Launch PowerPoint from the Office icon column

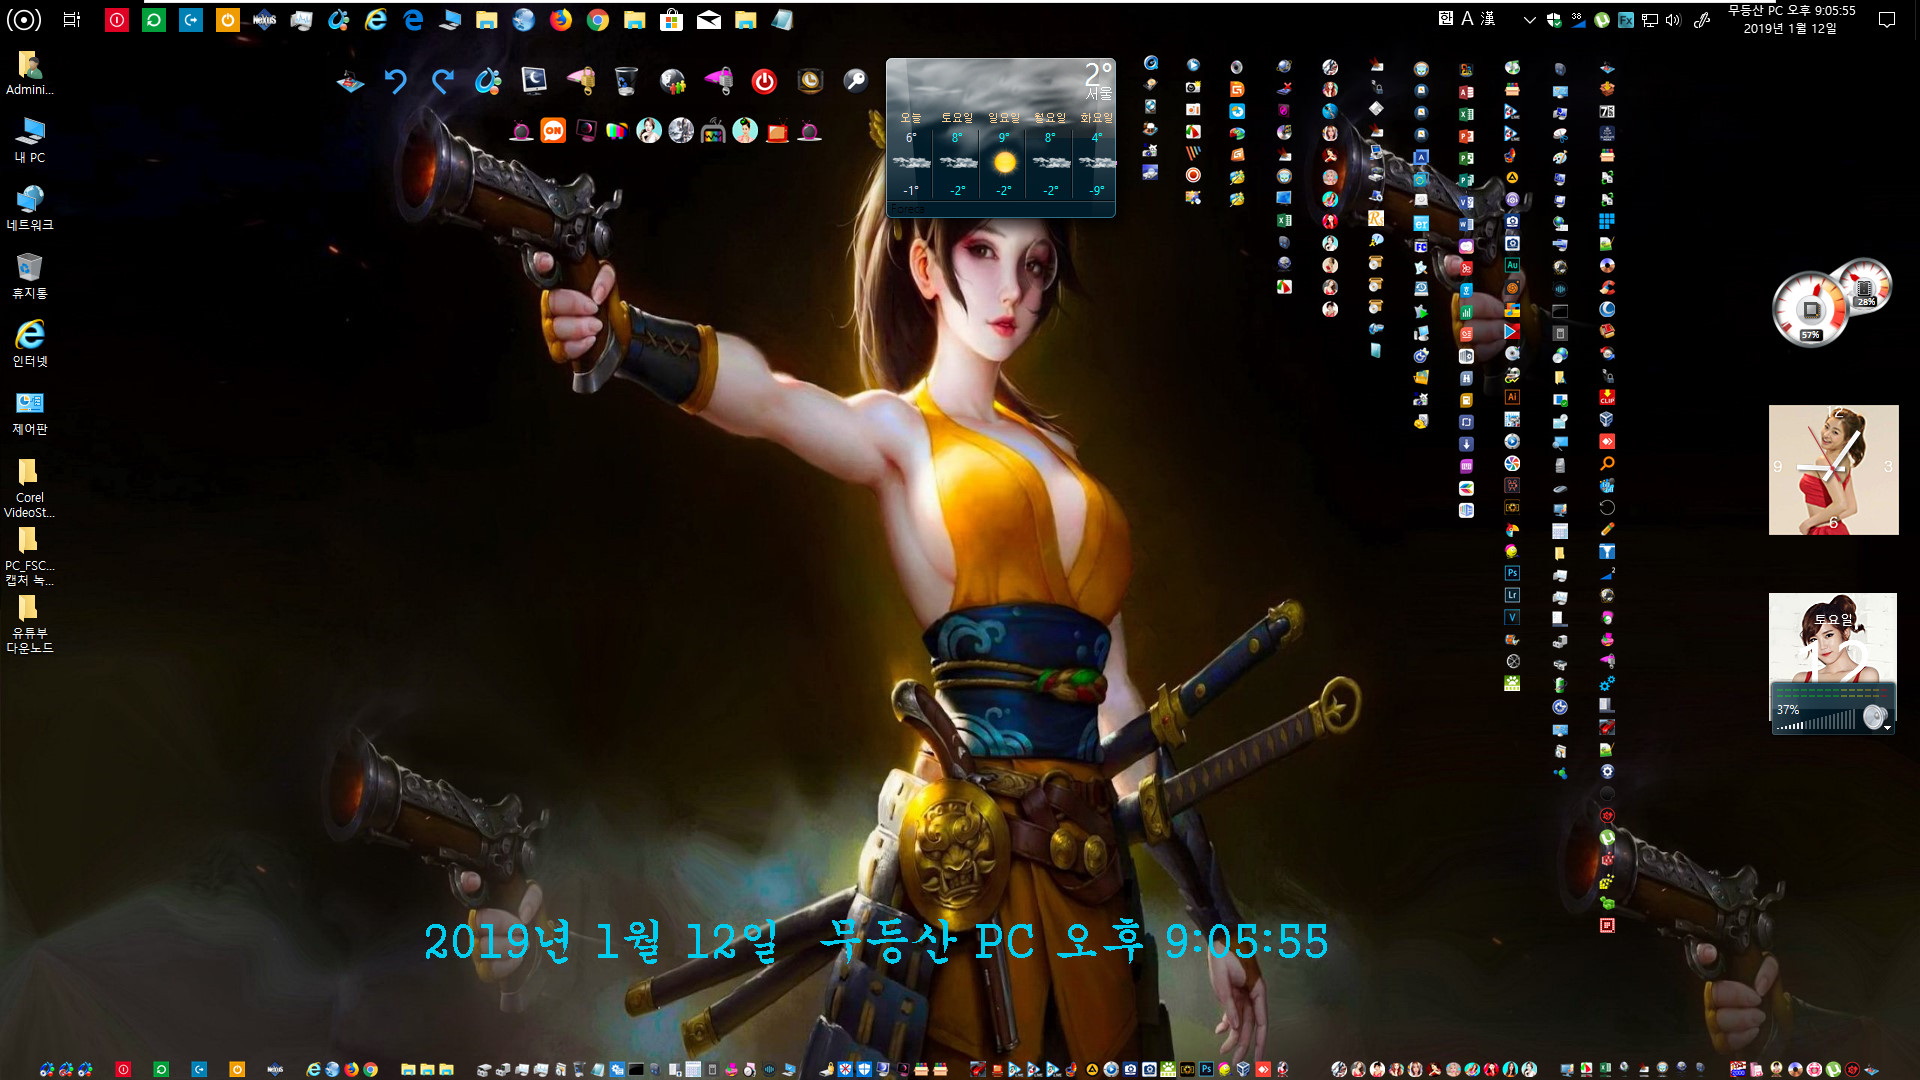pos(1466,136)
